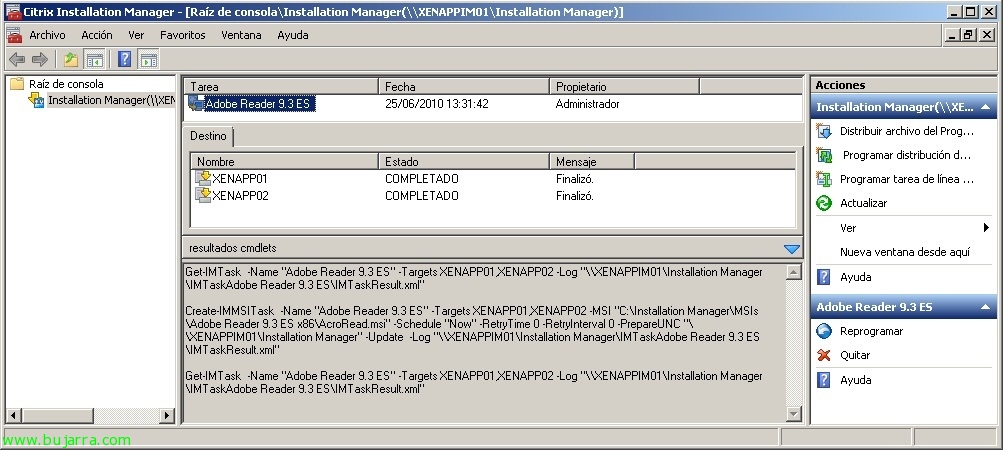Click the tree pane horizontal scrollbar thumb

57,415
